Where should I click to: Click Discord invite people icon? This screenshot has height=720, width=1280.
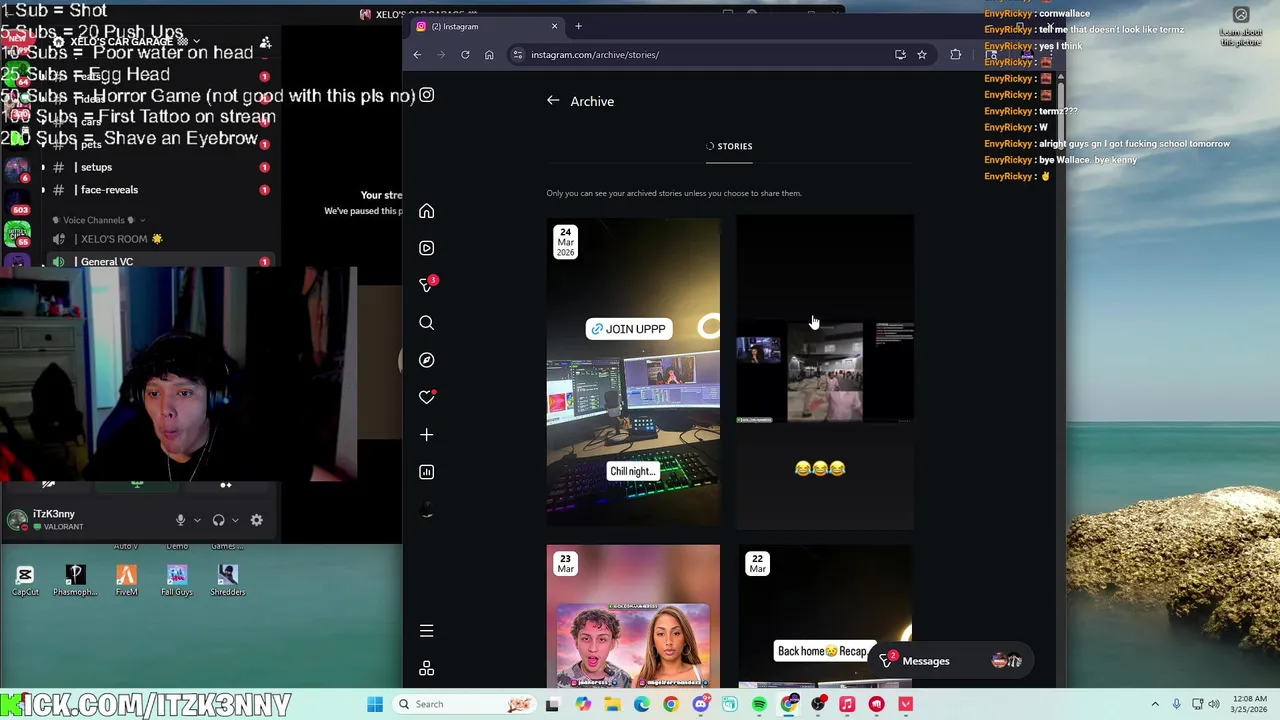point(265,43)
